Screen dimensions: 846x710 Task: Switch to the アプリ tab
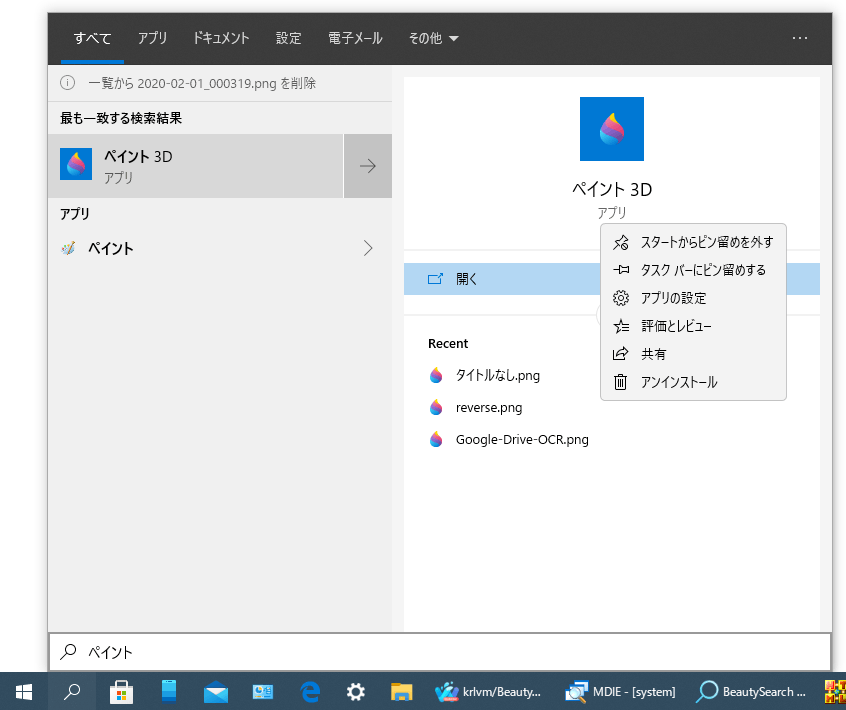(x=152, y=38)
